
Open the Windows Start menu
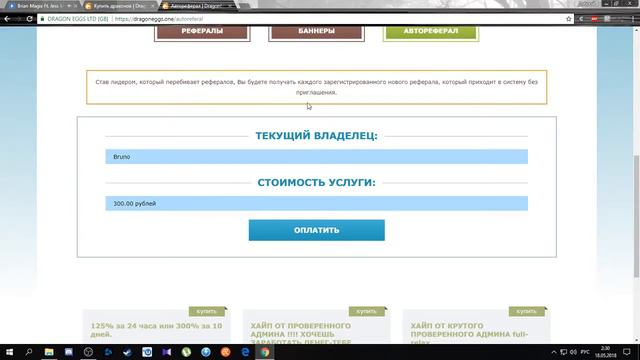[9, 352]
